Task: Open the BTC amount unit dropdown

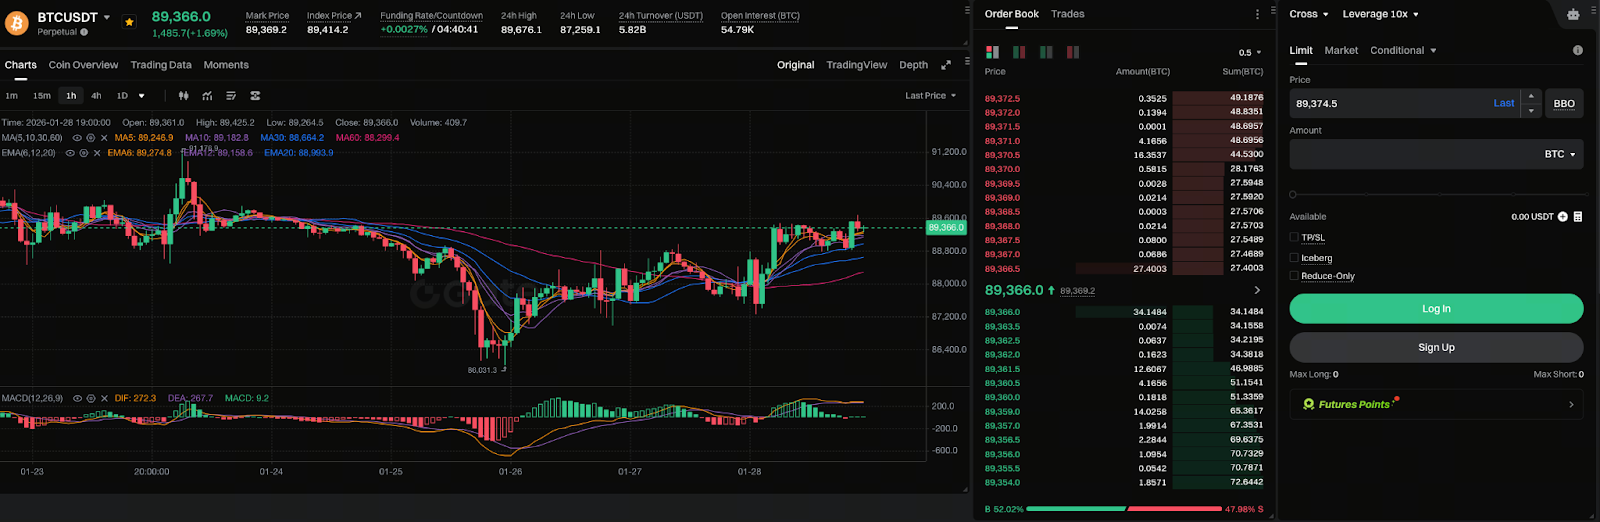Action: click(x=1560, y=154)
